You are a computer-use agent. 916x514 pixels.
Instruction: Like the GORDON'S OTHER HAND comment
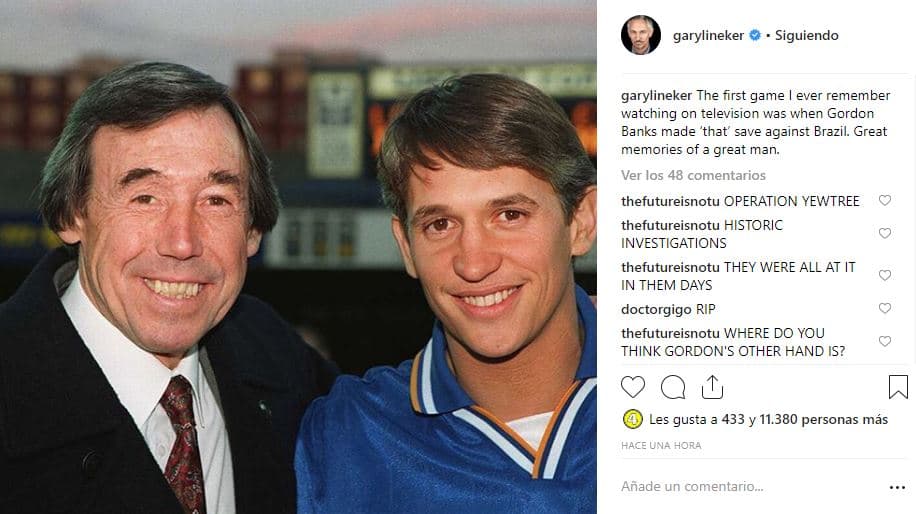click(884, 341)
